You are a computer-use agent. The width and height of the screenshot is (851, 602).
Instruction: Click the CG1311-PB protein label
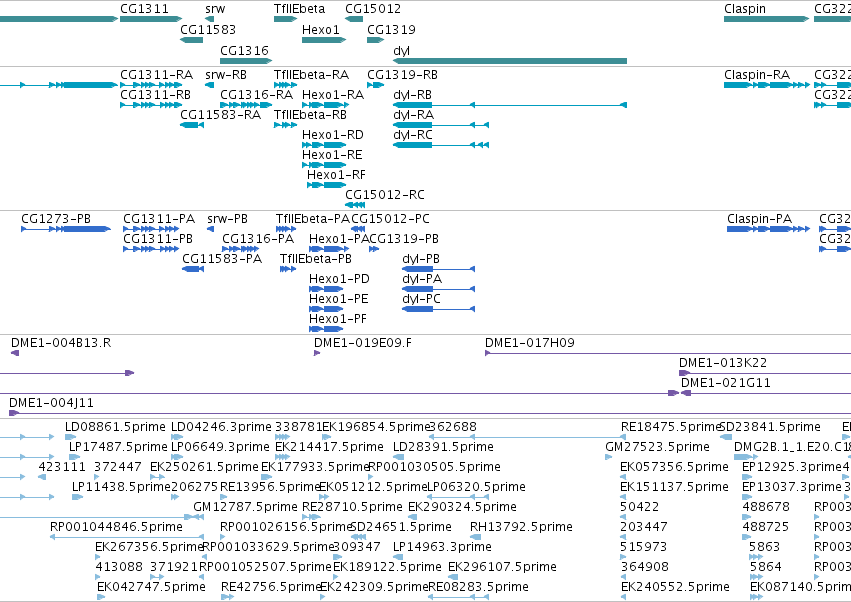click(x=158, y=239)
